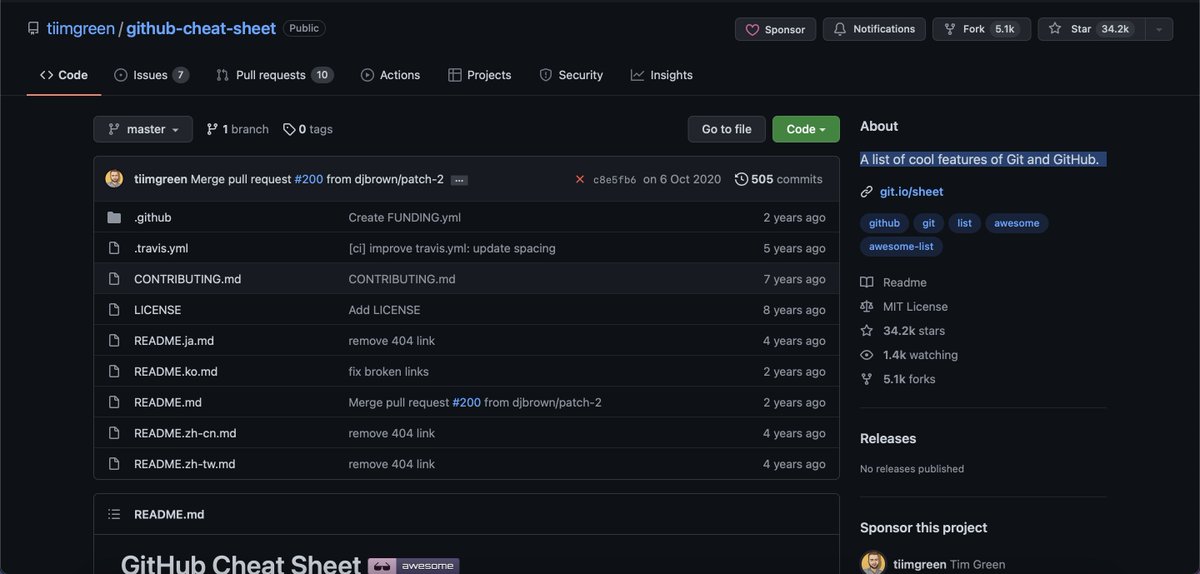Click the file icon beside README.md
Viewport: 1200px width, 574px height.
[114, 402]
